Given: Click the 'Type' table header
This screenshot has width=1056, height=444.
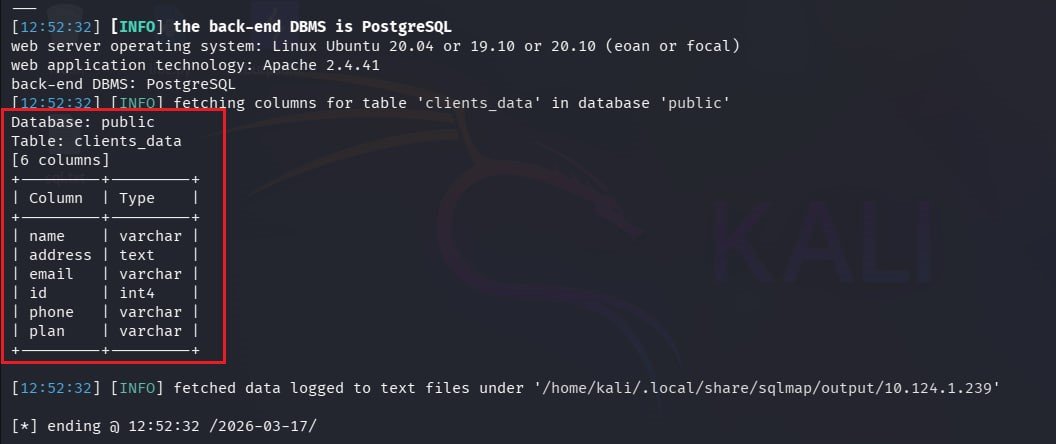Looking at the screenshot, I should pyautogui.click(x=137, y=198).
